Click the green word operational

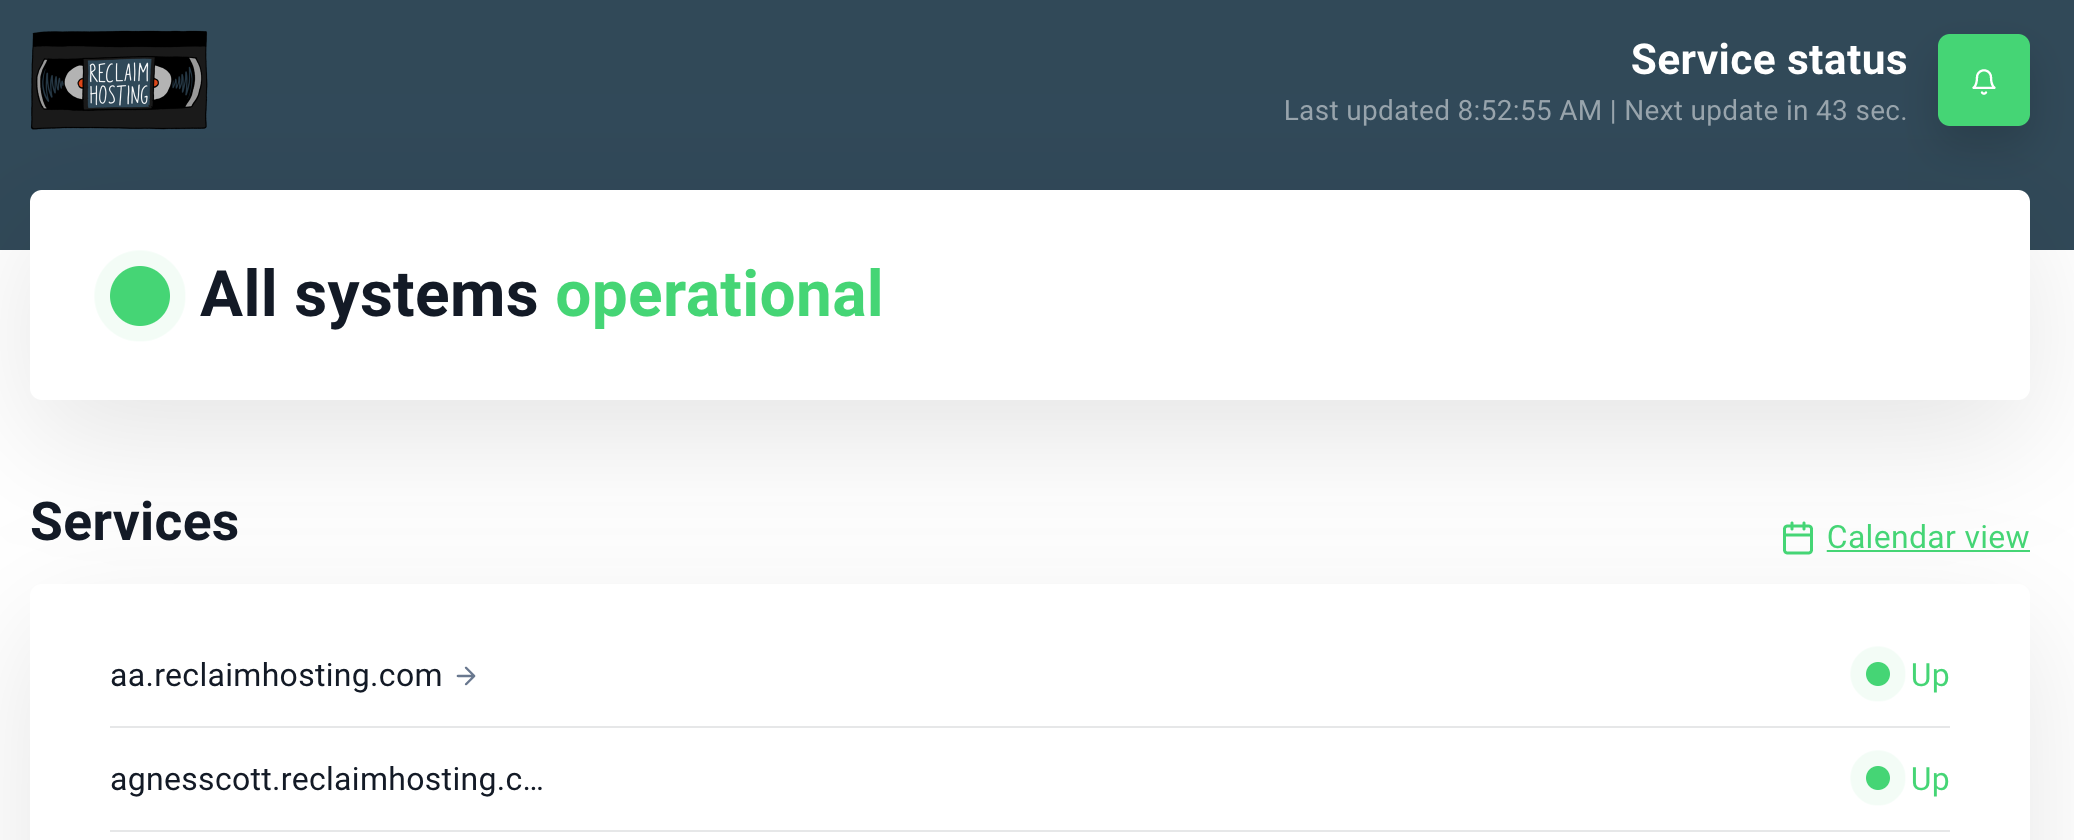click(719, 296)
